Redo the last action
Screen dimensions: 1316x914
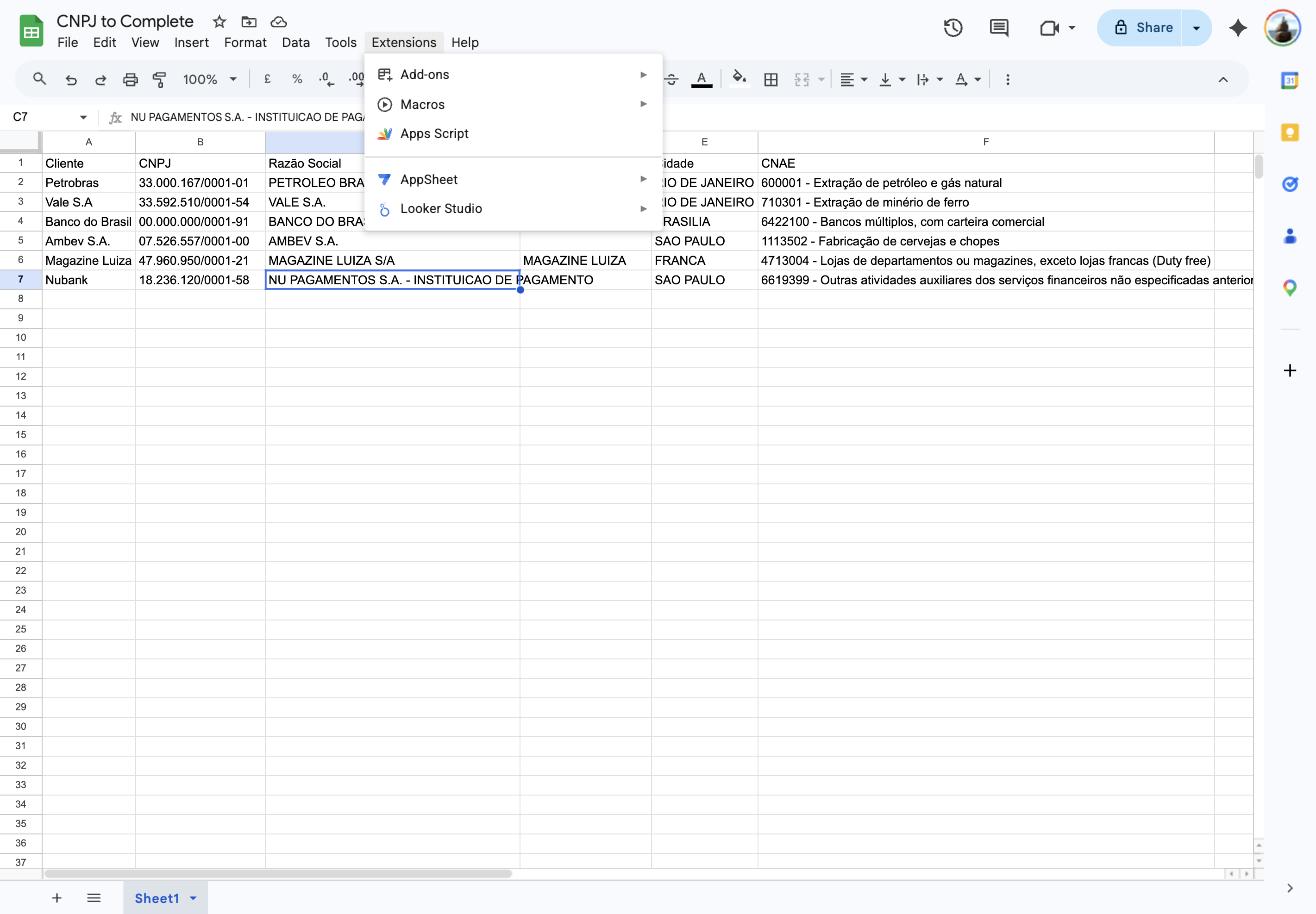(x=100, y=79)
